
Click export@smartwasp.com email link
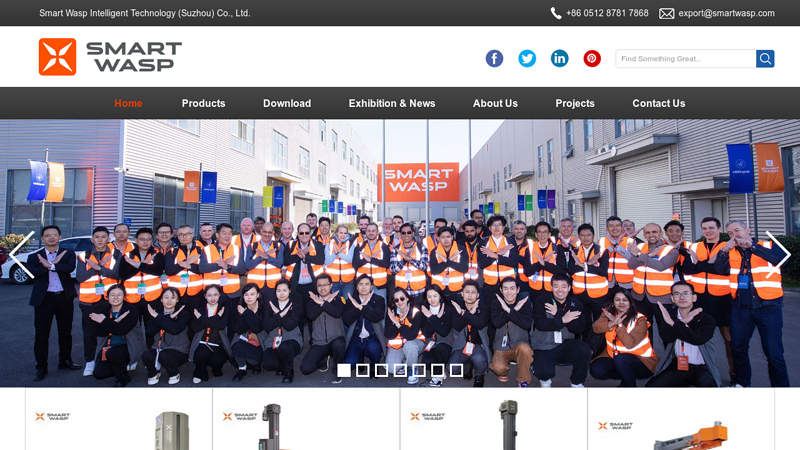727,13
